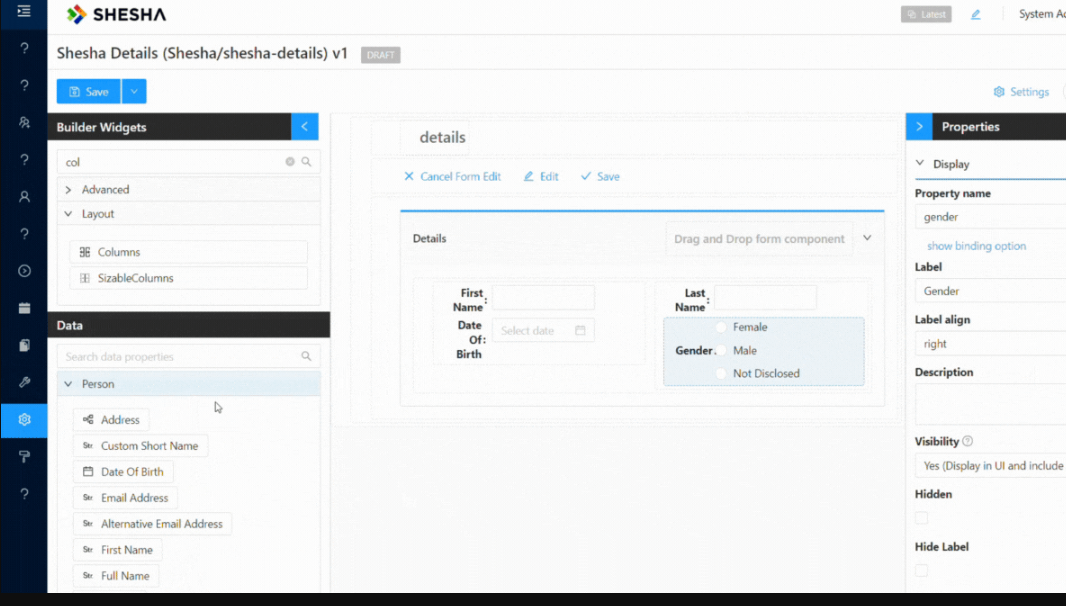
Task: Click the details form title
Action: [443, 137]
